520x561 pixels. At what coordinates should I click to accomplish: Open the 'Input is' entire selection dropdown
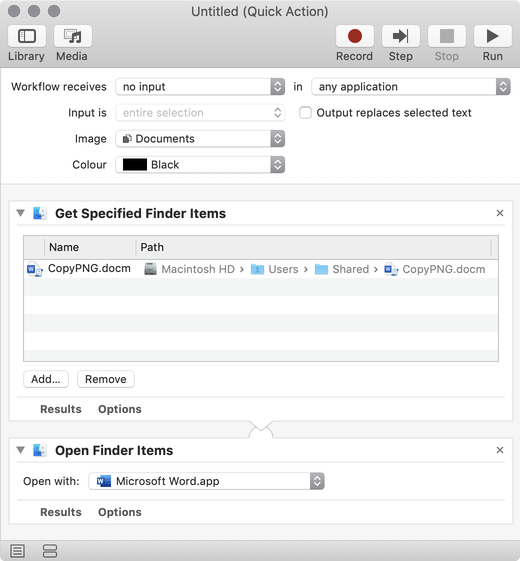(200, 113)
